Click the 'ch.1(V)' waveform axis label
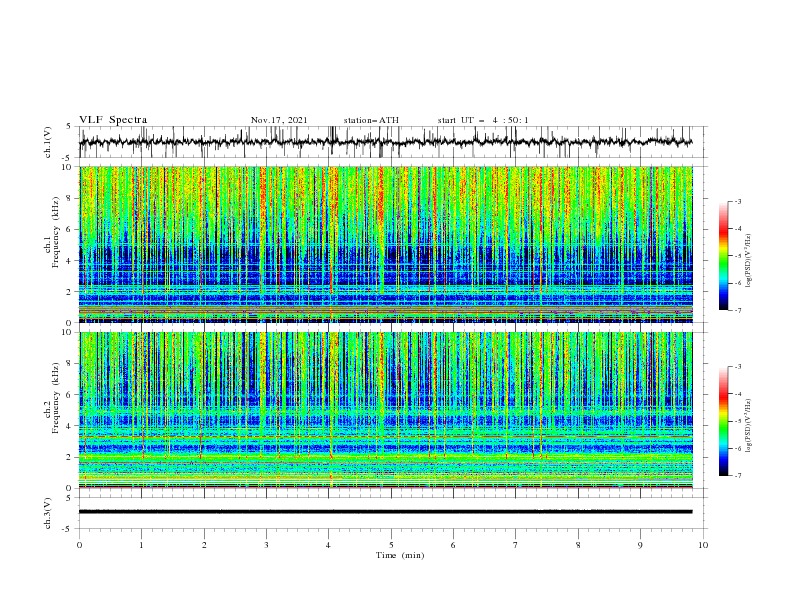The image size is (792, 612). 48,142
